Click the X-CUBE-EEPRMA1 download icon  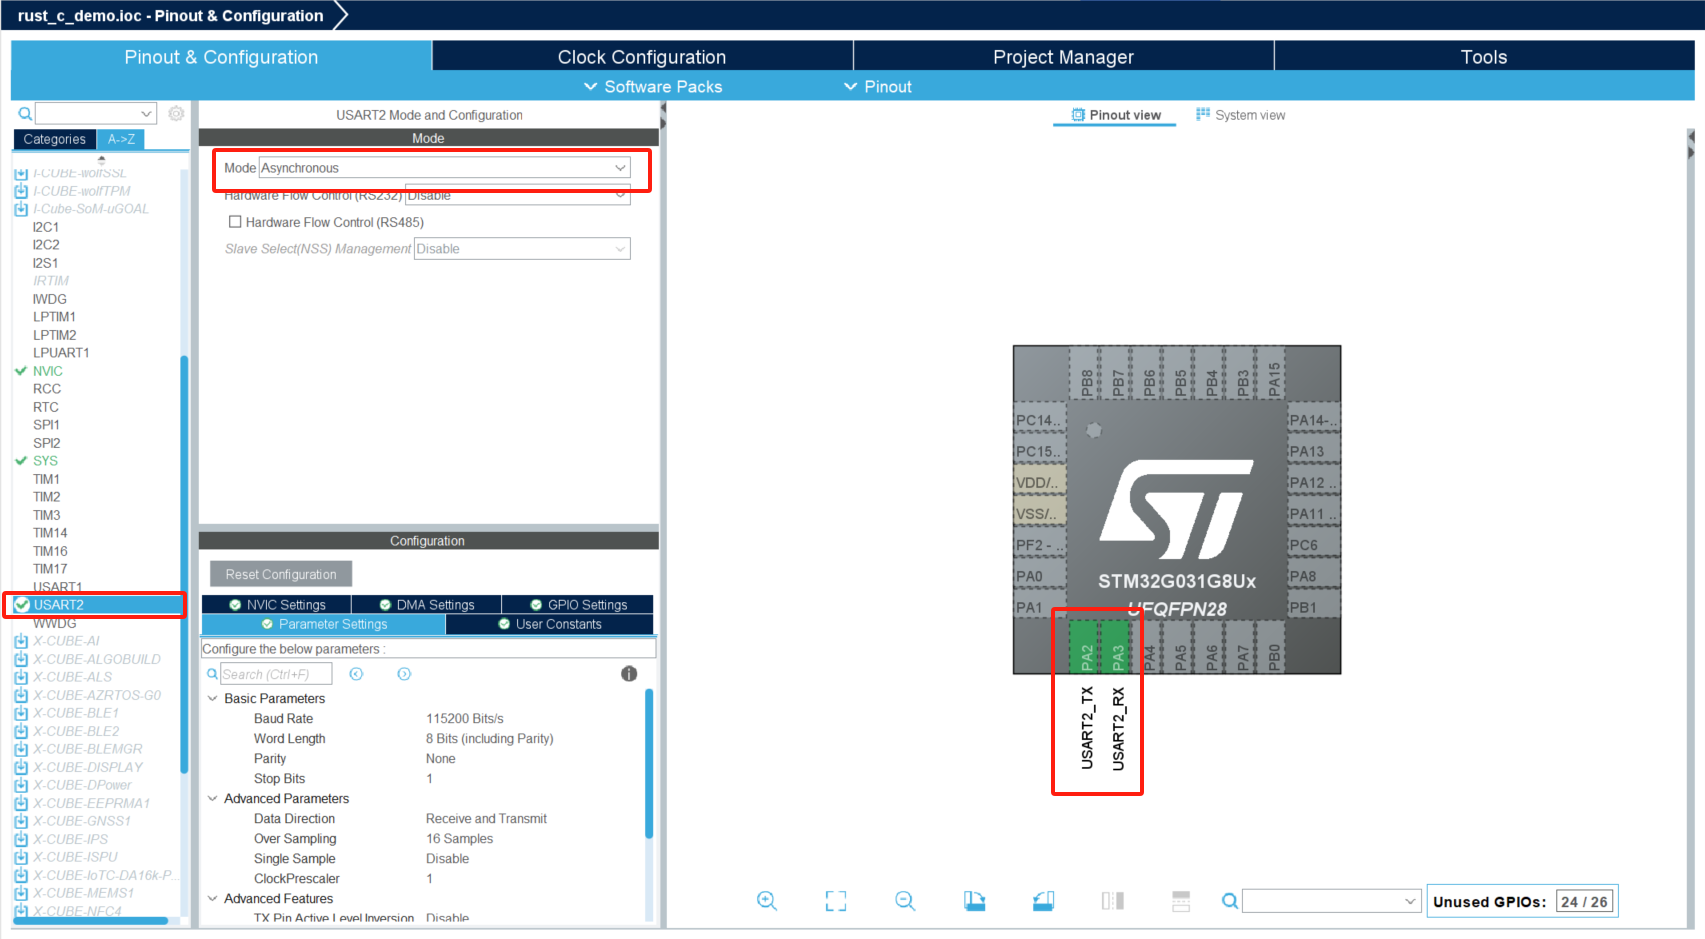[21, 803]
